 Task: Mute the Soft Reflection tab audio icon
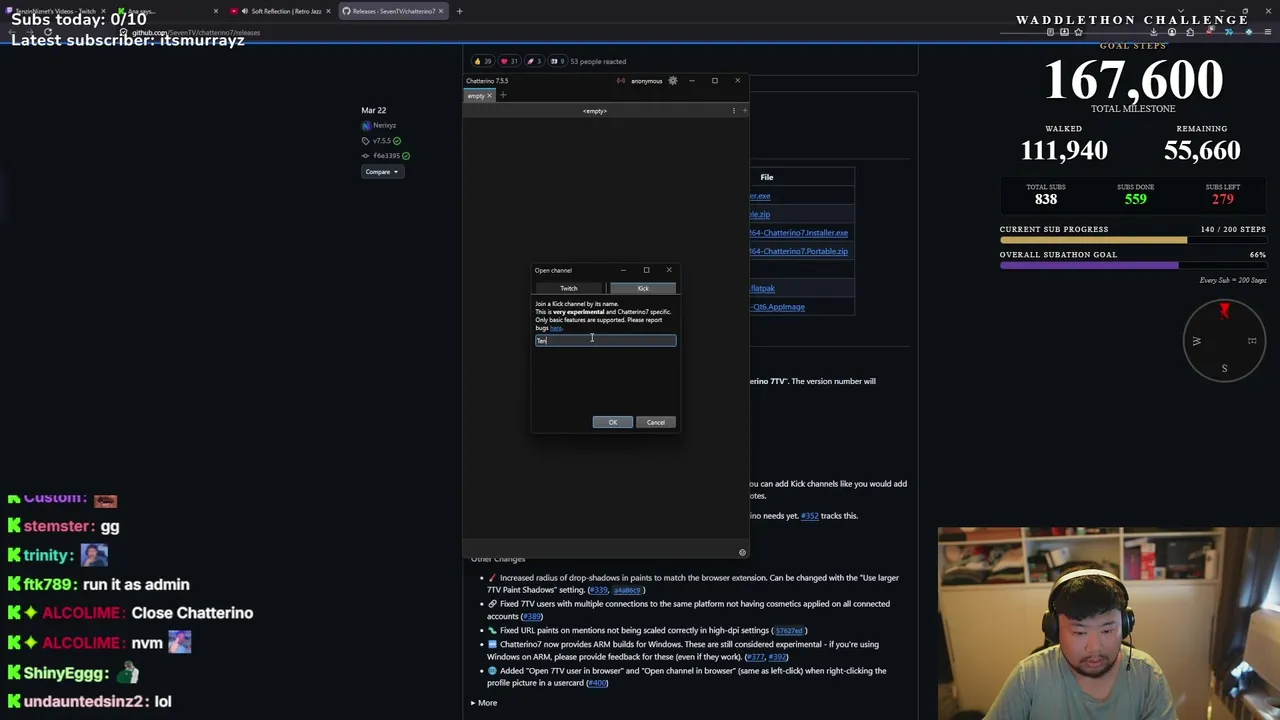point(245,11)
